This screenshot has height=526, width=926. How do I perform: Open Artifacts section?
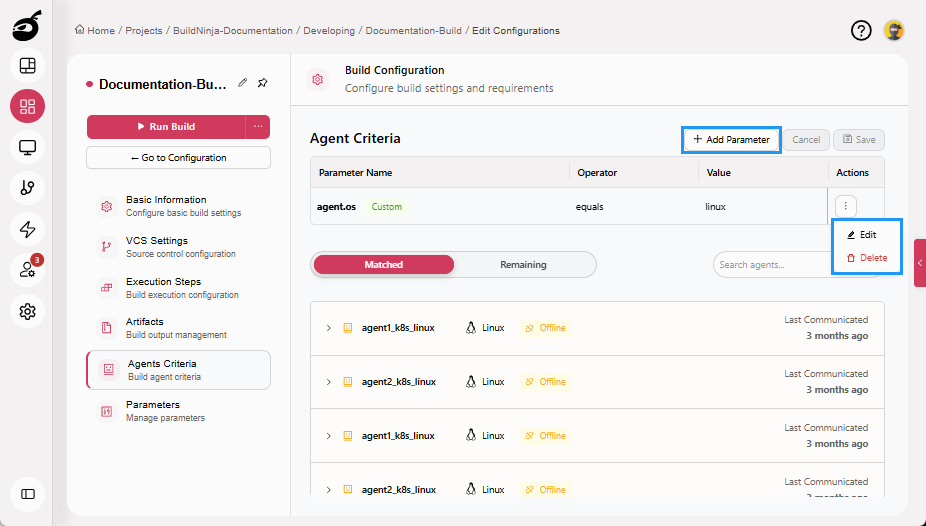pyautogui.click(x=178, y=328)
